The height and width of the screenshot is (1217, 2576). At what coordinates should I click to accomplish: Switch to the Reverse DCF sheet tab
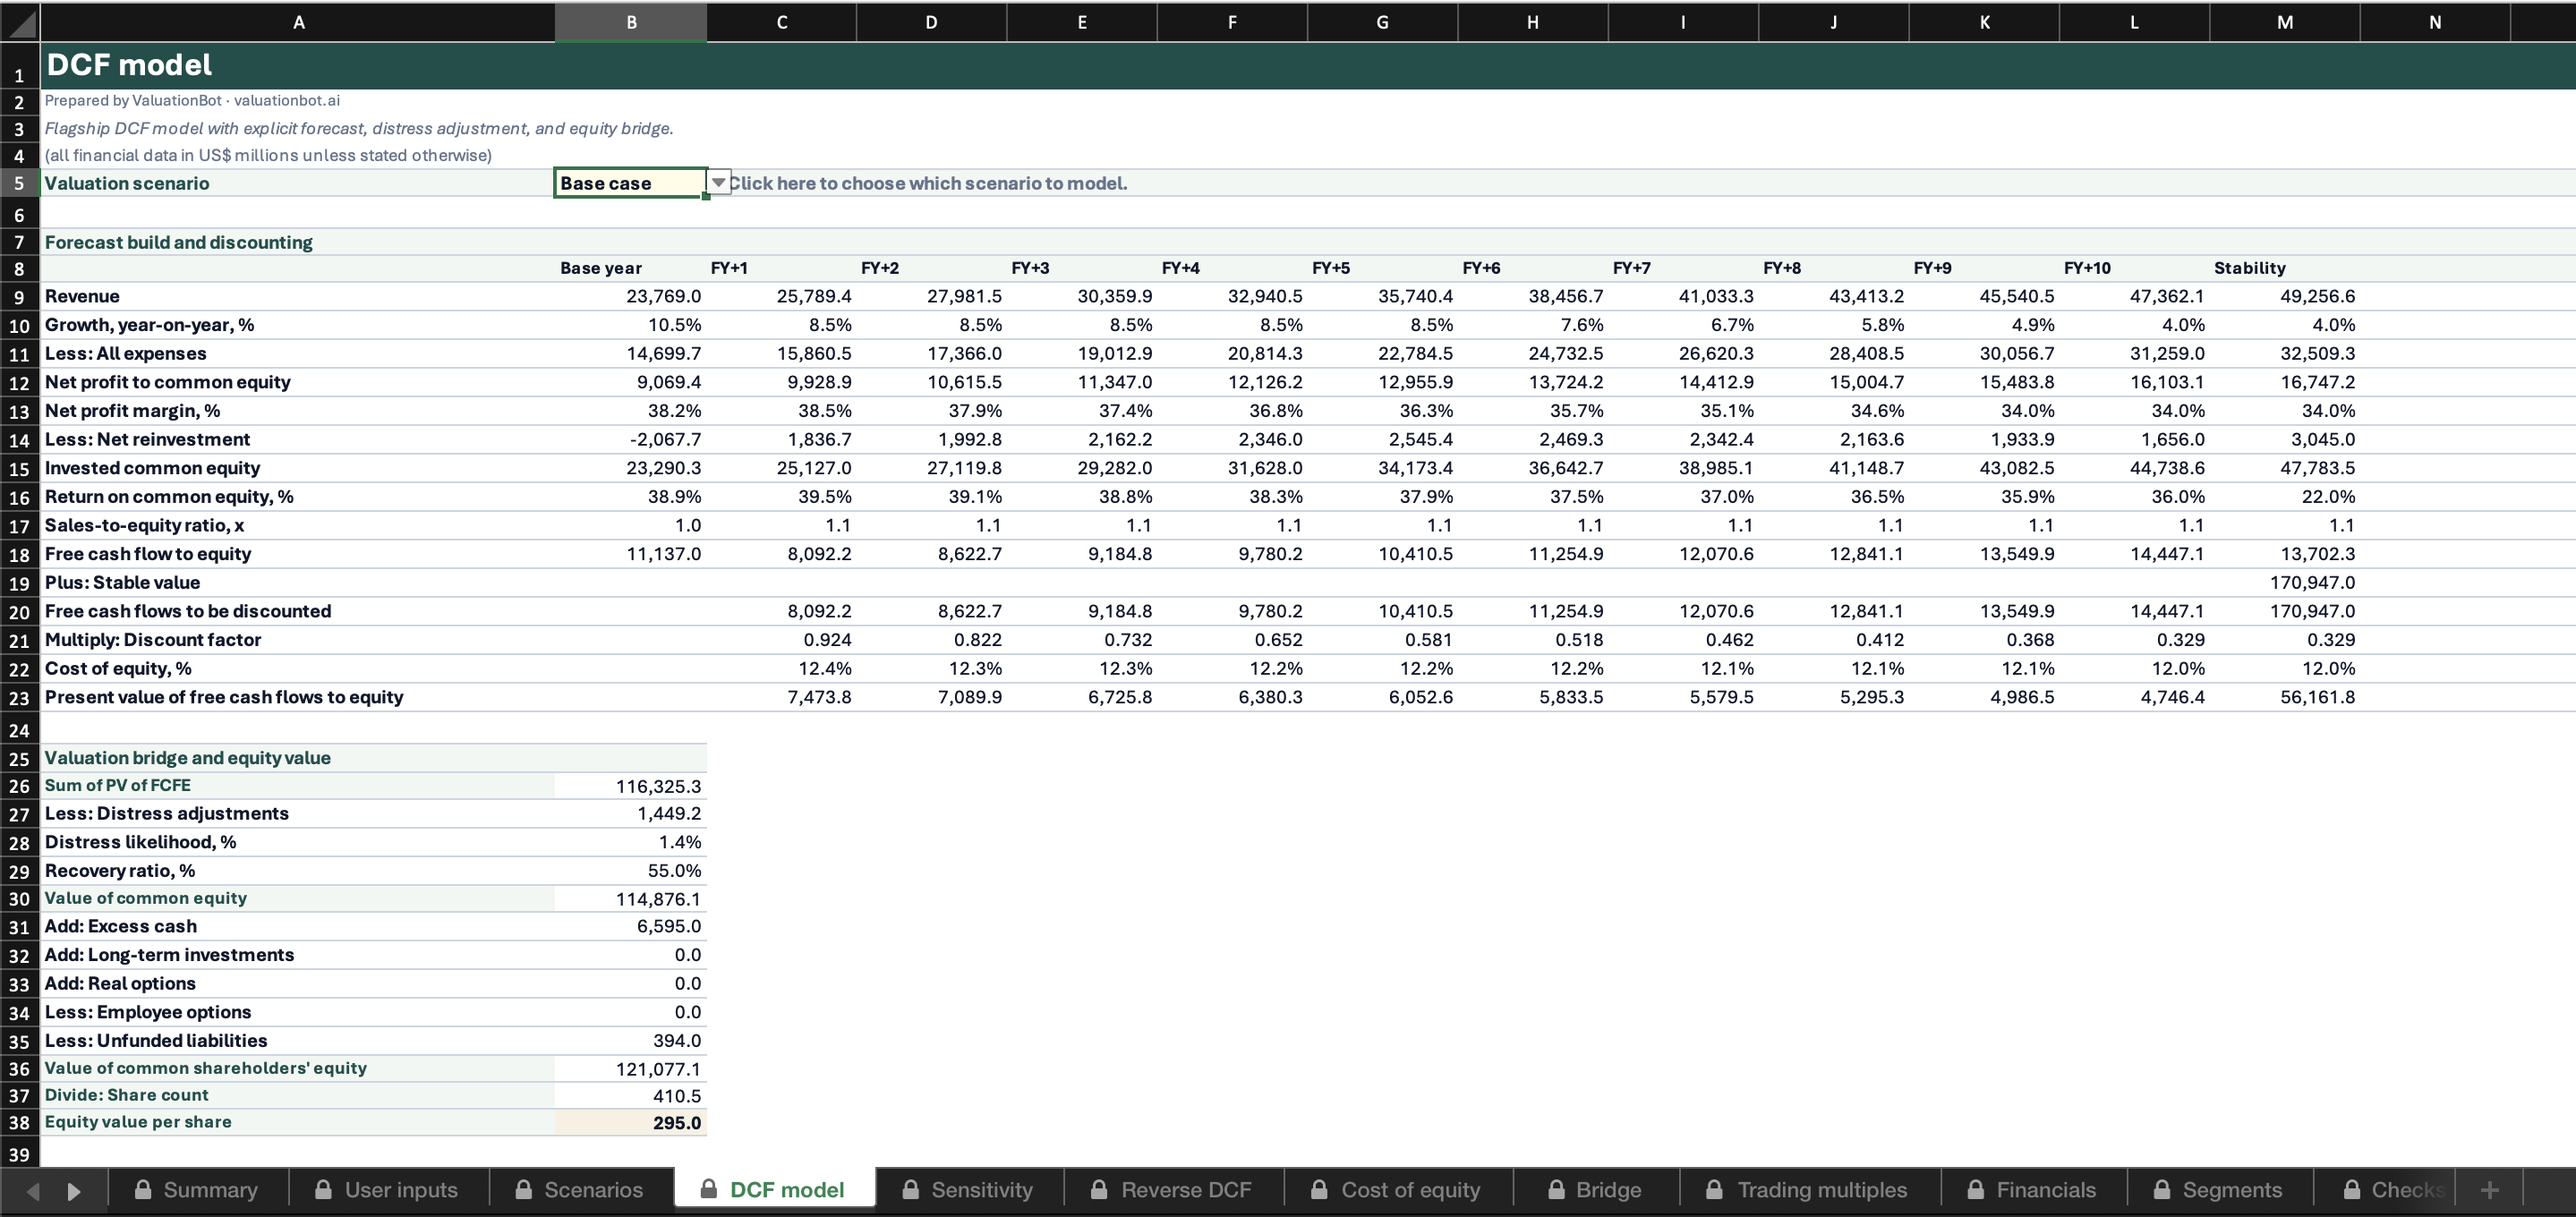coord(1173,1190)
